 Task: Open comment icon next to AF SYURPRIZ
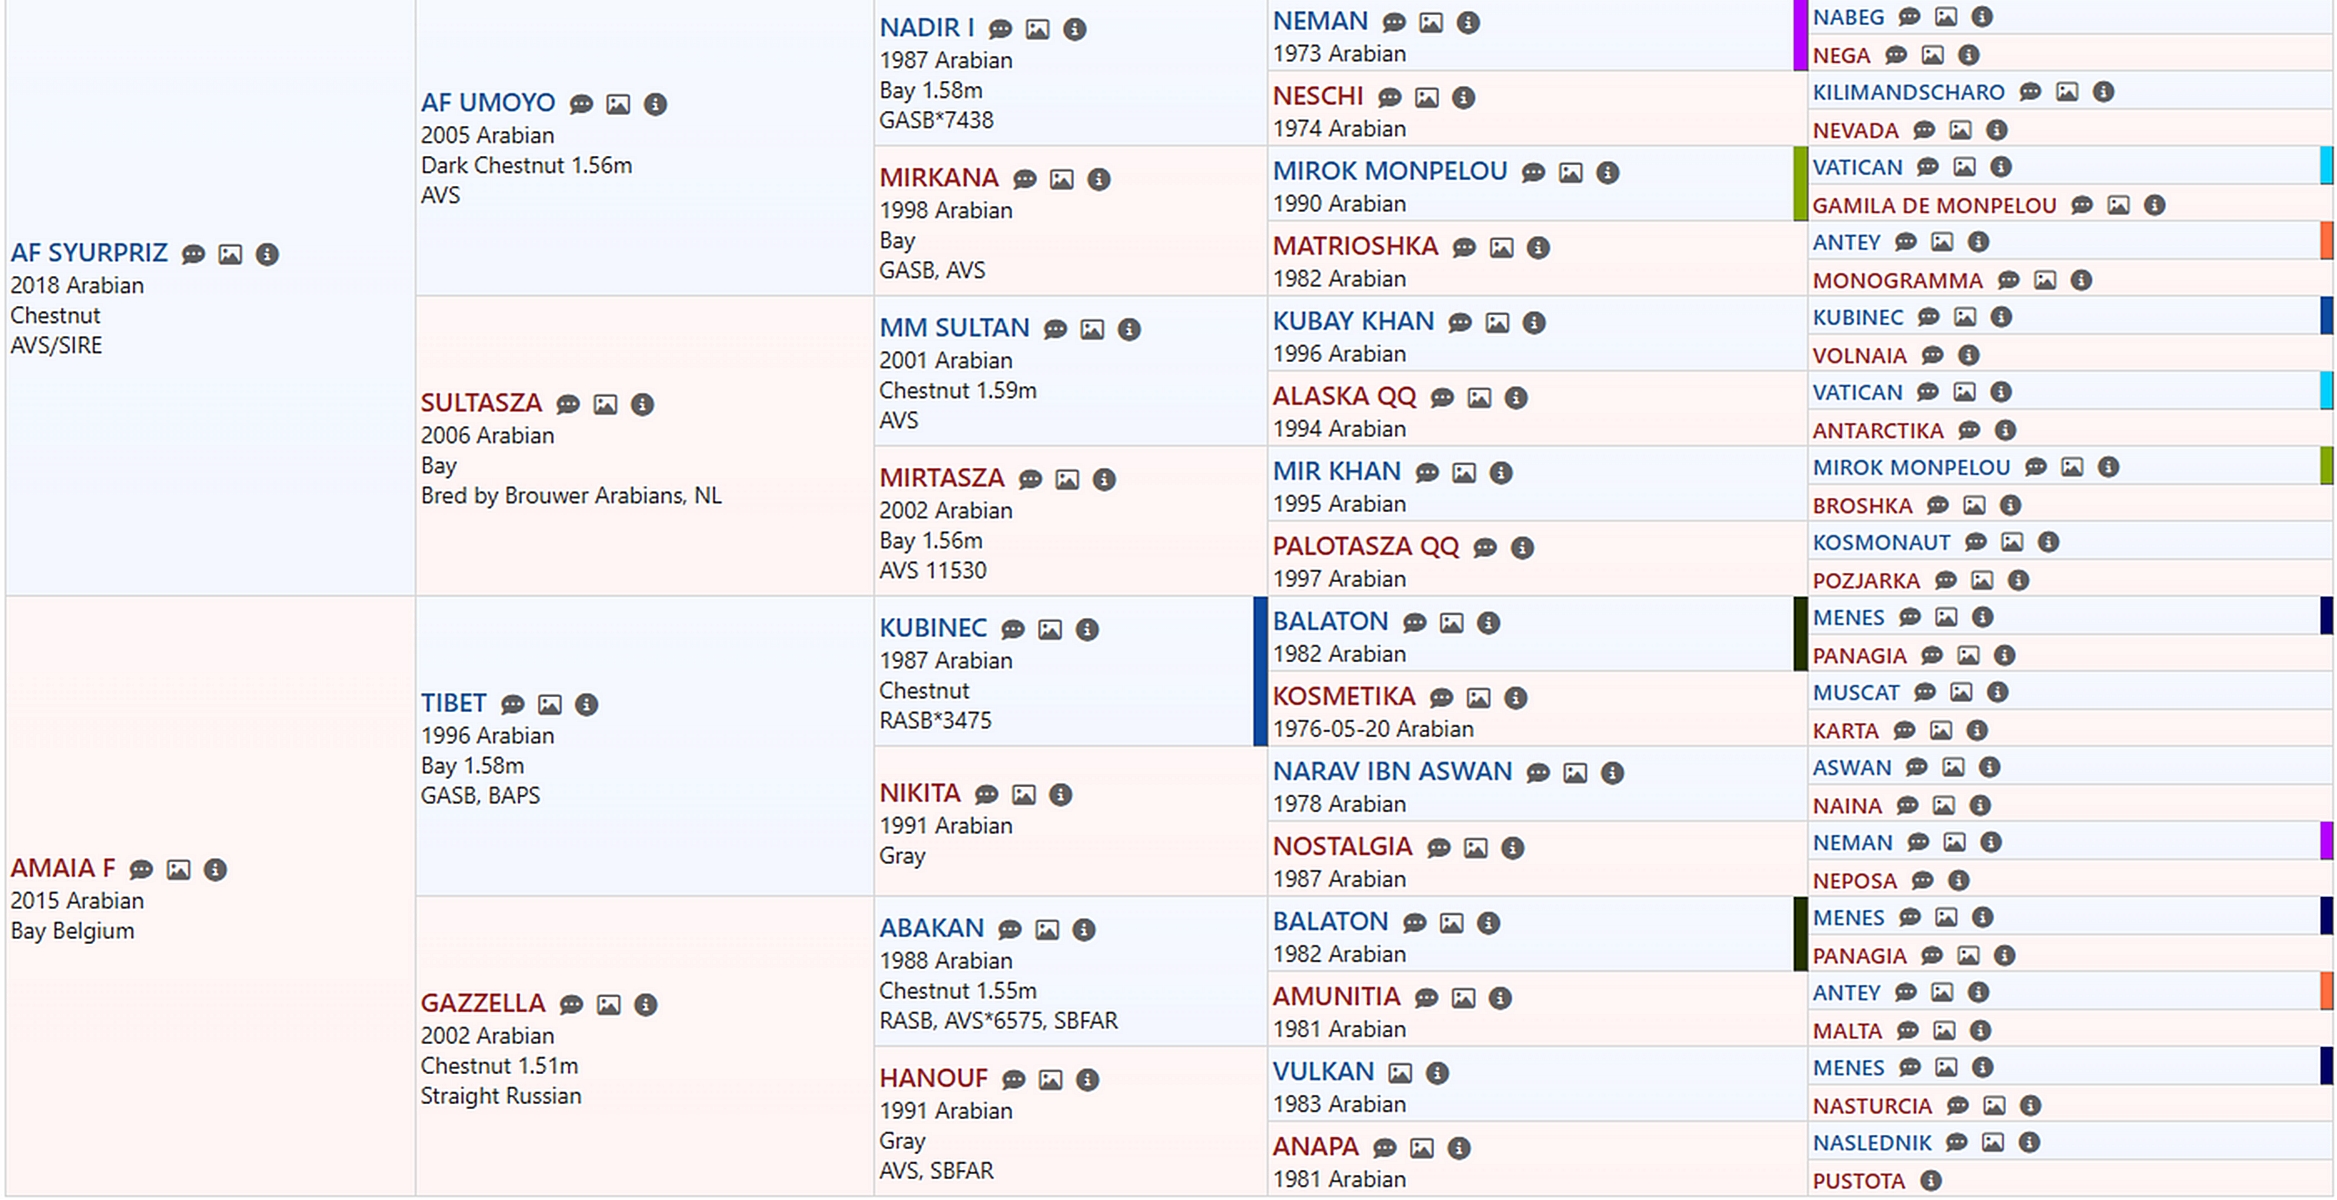point(193,255)
